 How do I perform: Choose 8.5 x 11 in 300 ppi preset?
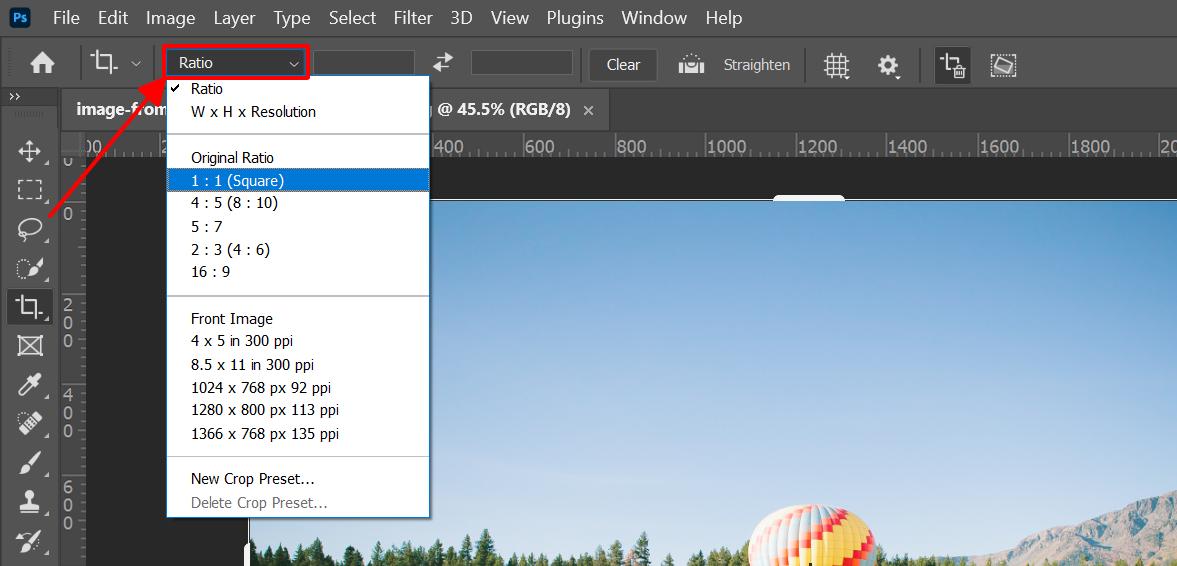298,365
